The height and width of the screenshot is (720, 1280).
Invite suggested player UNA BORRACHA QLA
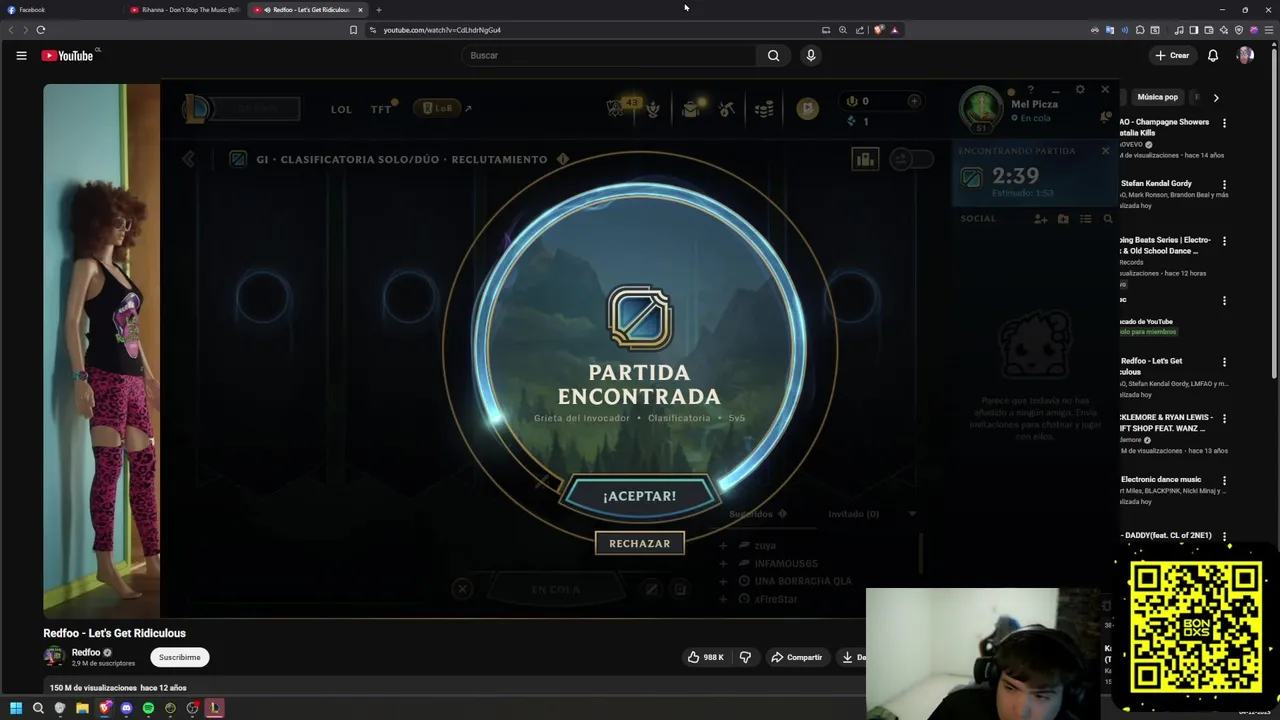(723, 581)
